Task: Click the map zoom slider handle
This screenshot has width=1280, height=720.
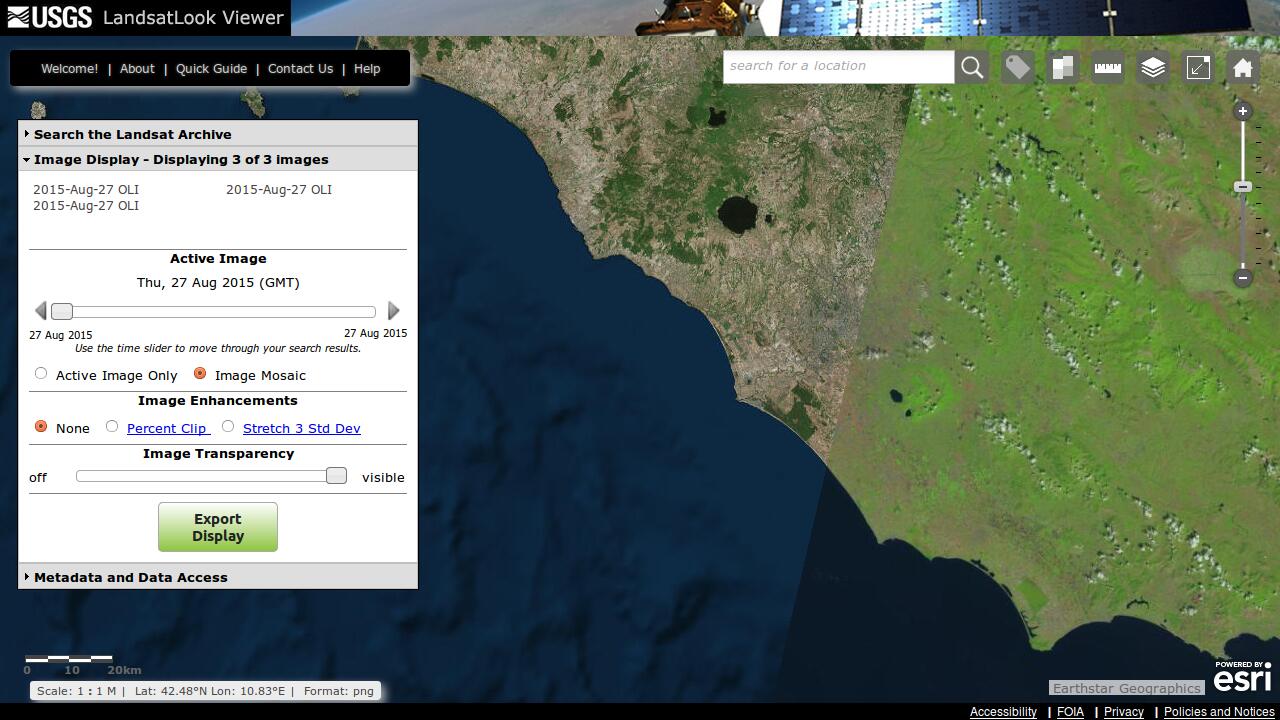Action: (x=1243, y=187)
